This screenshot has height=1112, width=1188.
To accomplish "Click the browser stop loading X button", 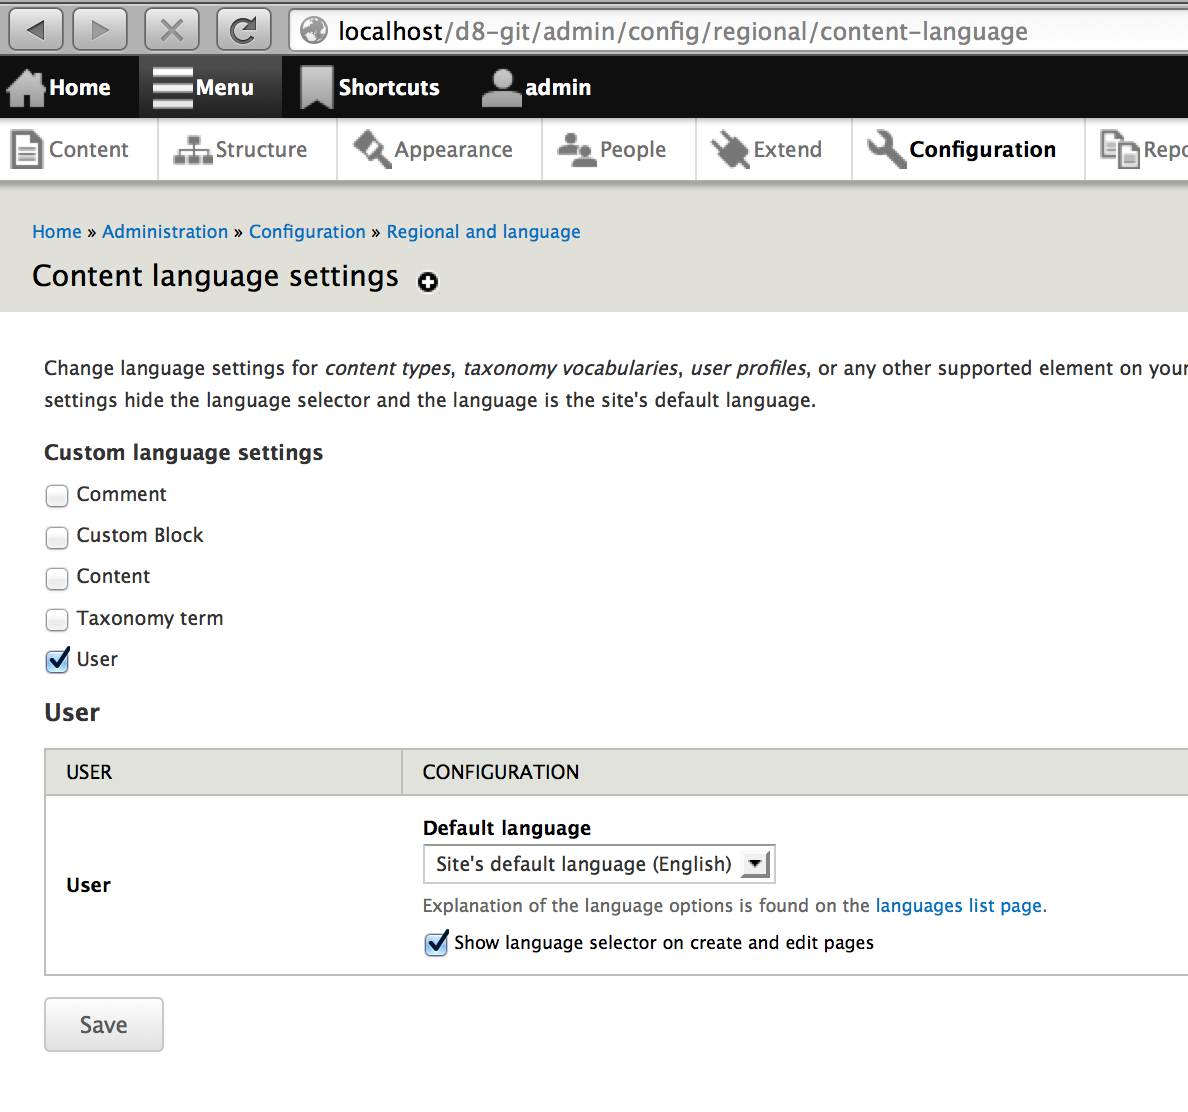I will [x=172, y=30].
